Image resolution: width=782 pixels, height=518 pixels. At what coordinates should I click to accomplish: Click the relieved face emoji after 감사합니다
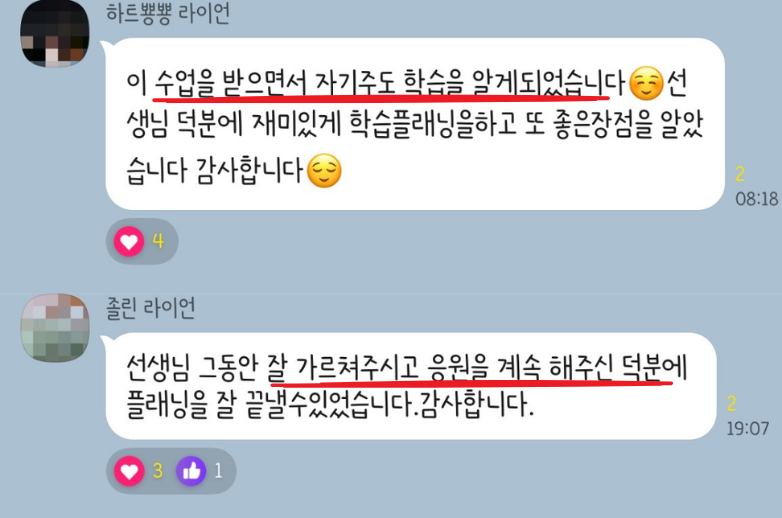[324, 171]
